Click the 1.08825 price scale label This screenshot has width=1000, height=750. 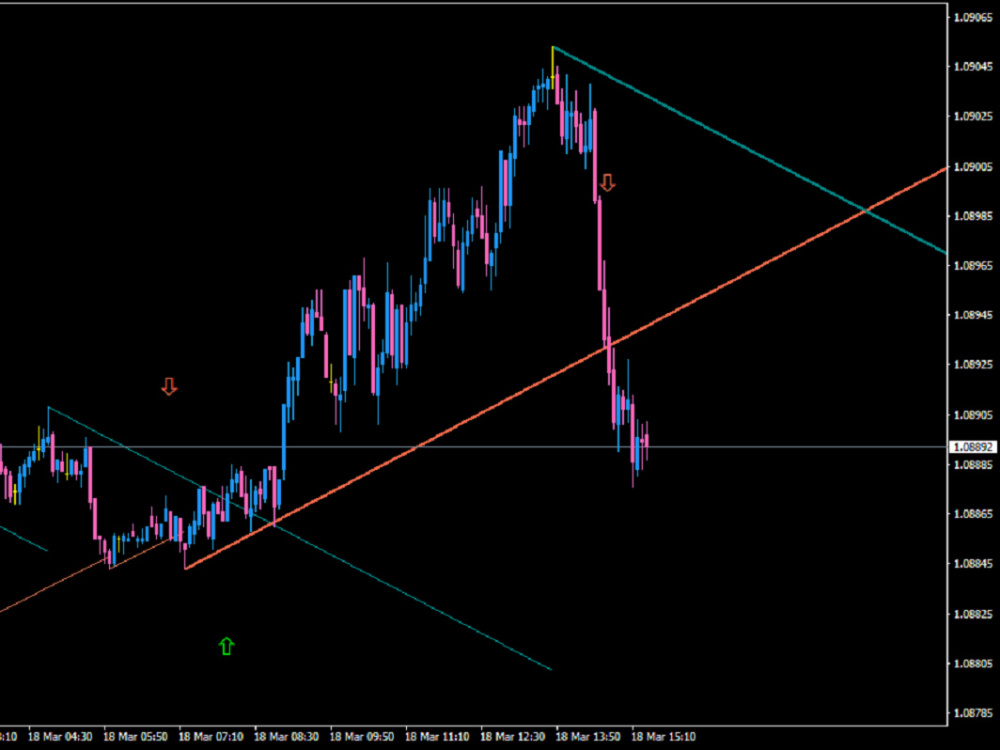click(973, 614)
